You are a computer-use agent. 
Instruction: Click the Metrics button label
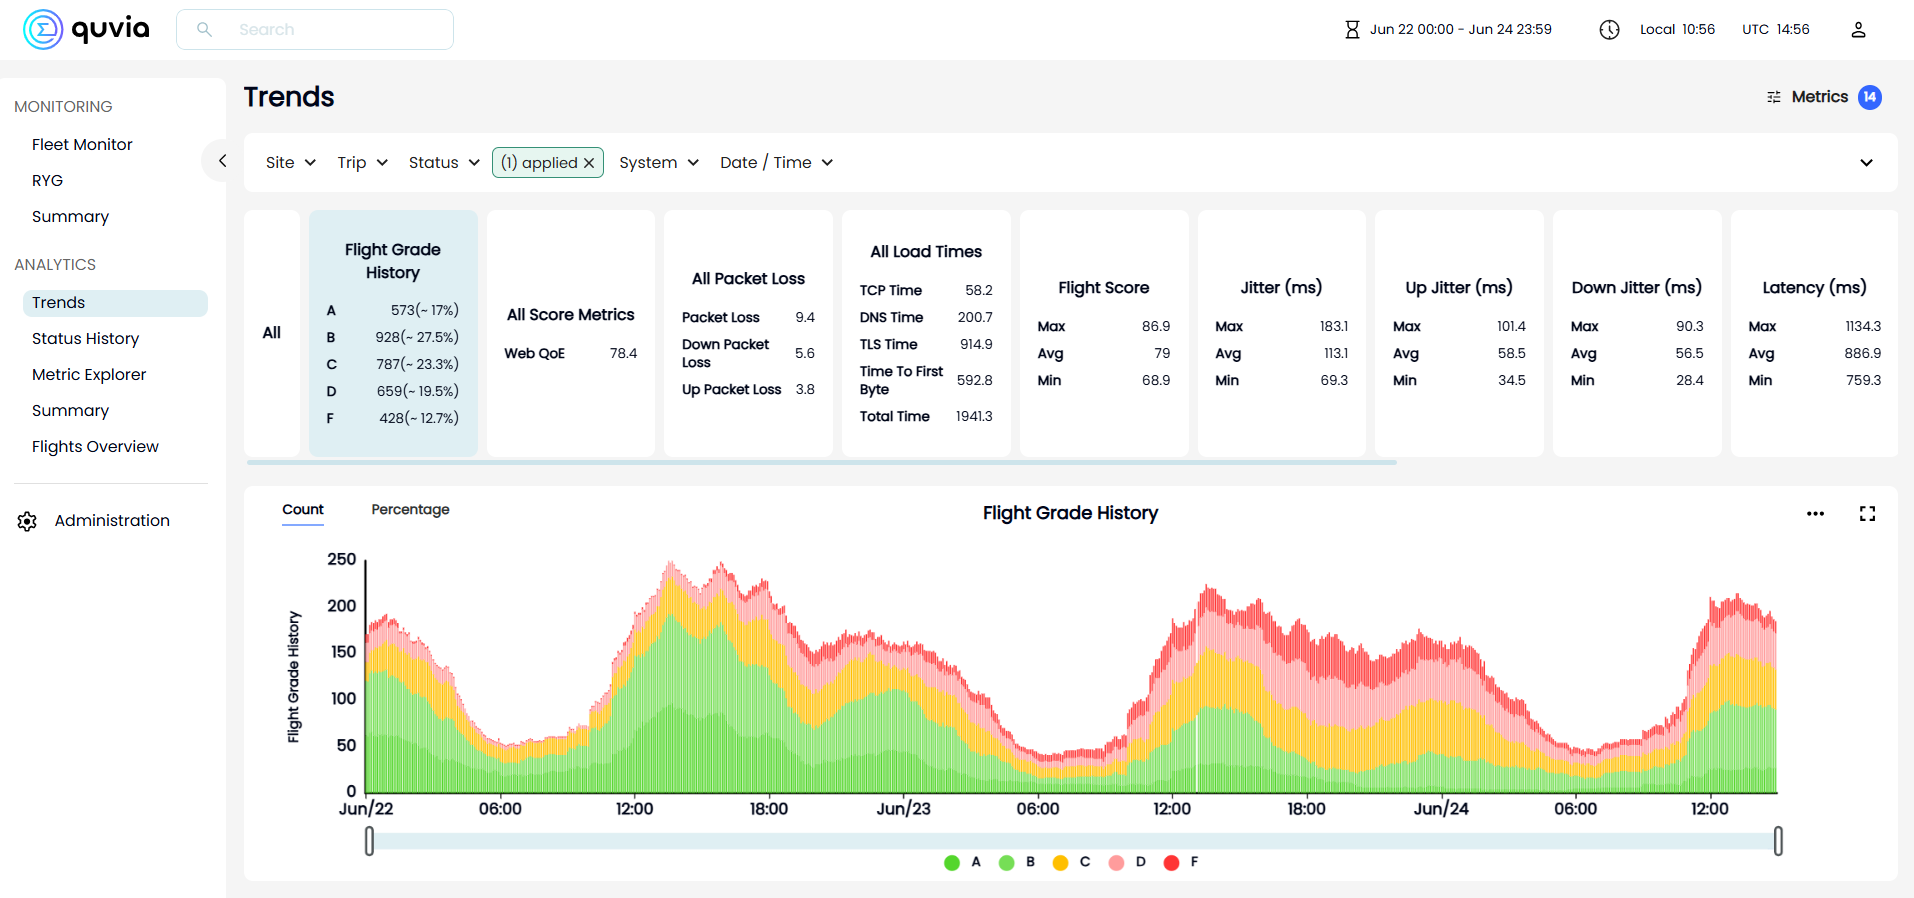point(1819,97)
